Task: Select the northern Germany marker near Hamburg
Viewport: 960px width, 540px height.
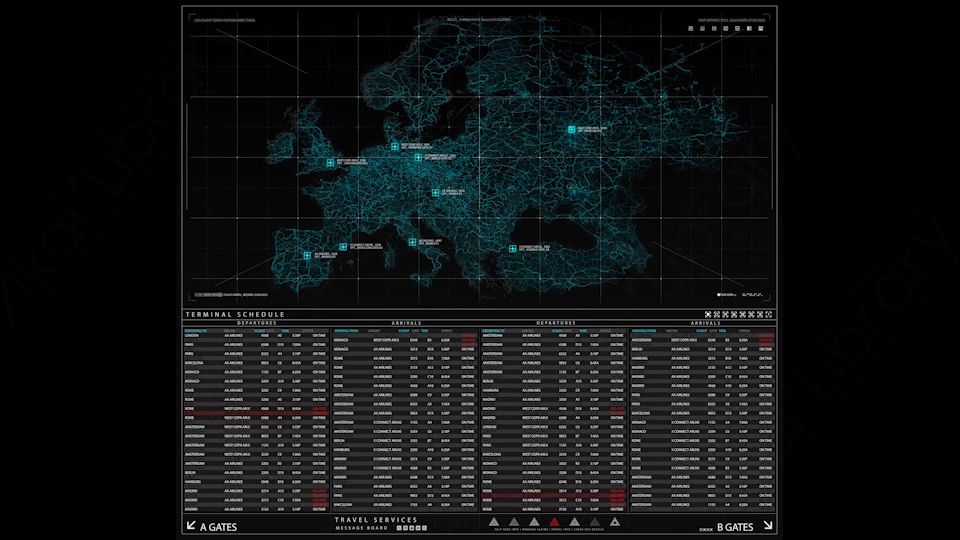Action: point(395,146)
